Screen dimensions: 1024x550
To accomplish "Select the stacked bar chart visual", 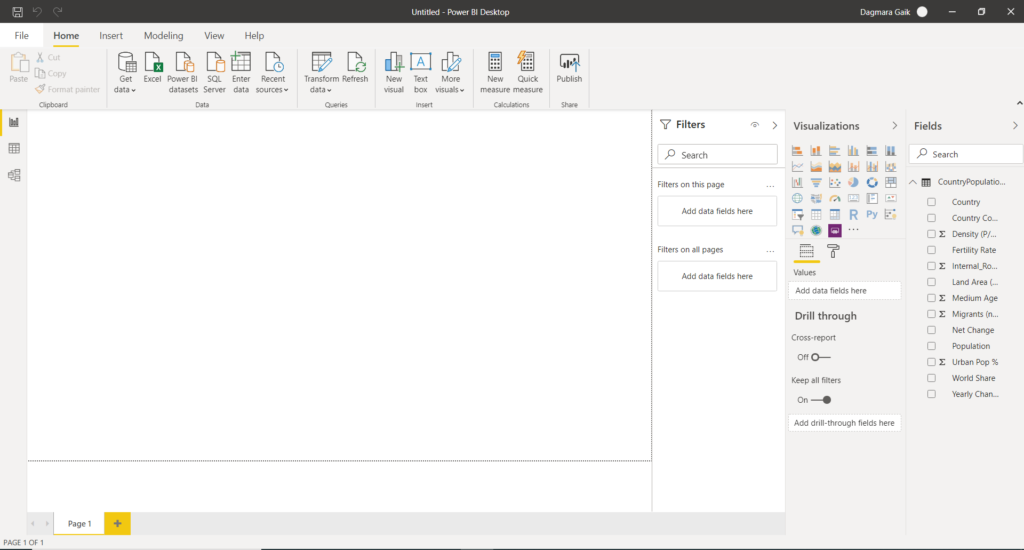I will tap(797, 151).
